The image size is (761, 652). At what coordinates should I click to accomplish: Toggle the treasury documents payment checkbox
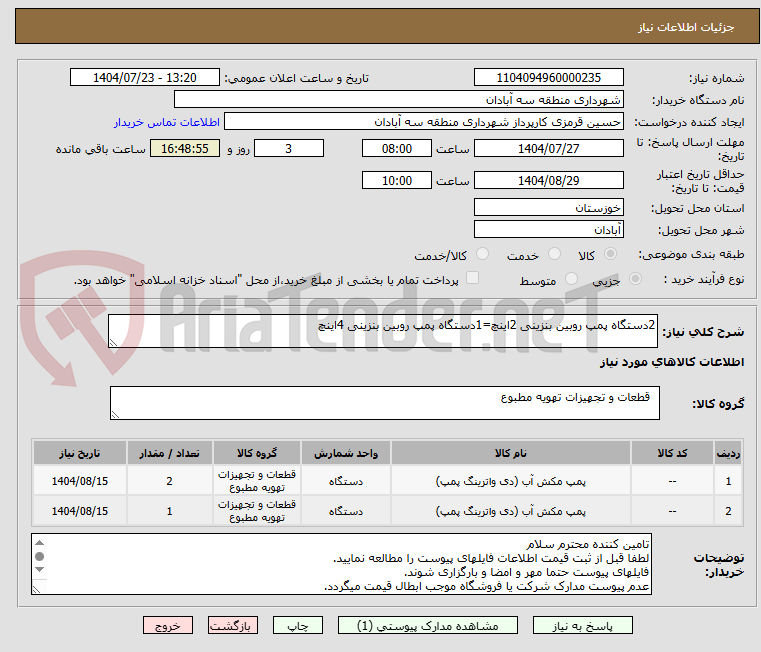tap(473, 279)
